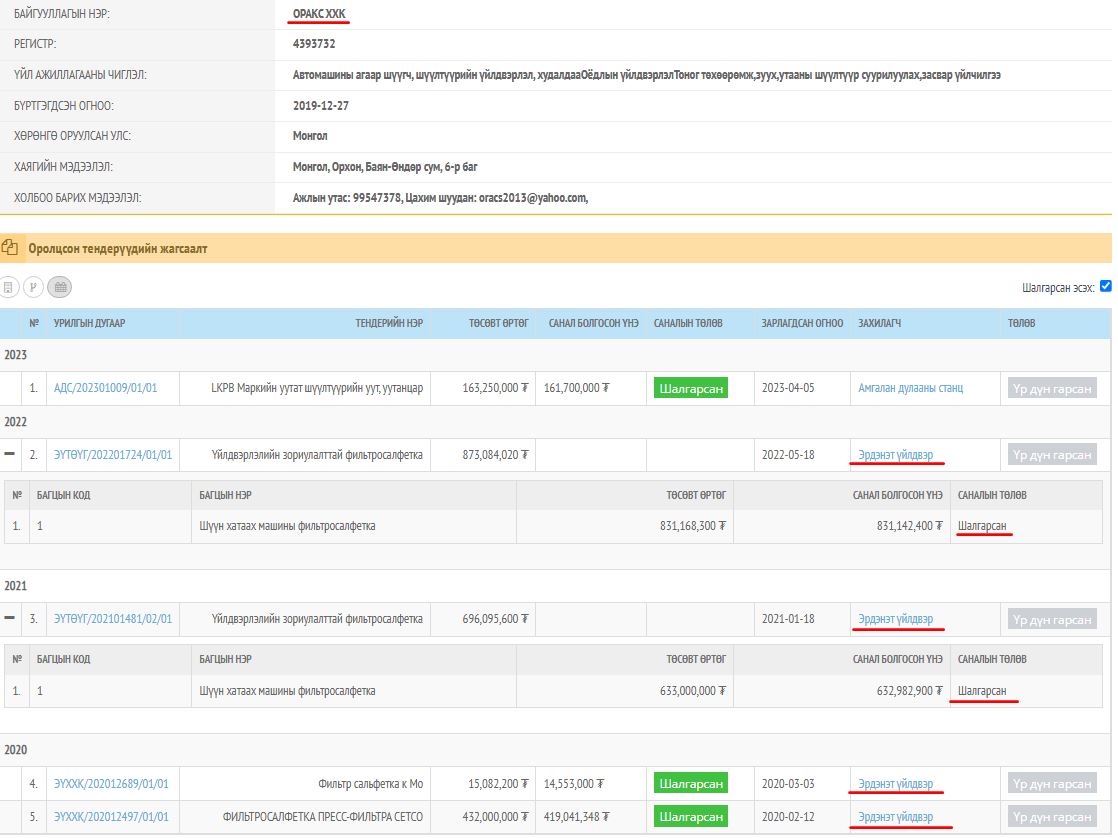1118x838 pixels.
Task: Open tender ЭҮТӨҮГ/202201724/01/01 link
Action: (x=113, y=455)
